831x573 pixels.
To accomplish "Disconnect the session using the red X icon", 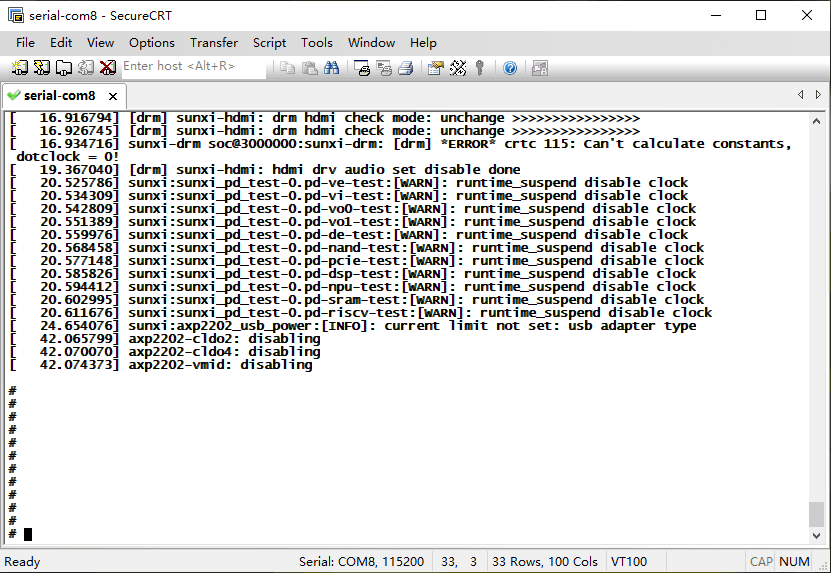I will point(107,68).
